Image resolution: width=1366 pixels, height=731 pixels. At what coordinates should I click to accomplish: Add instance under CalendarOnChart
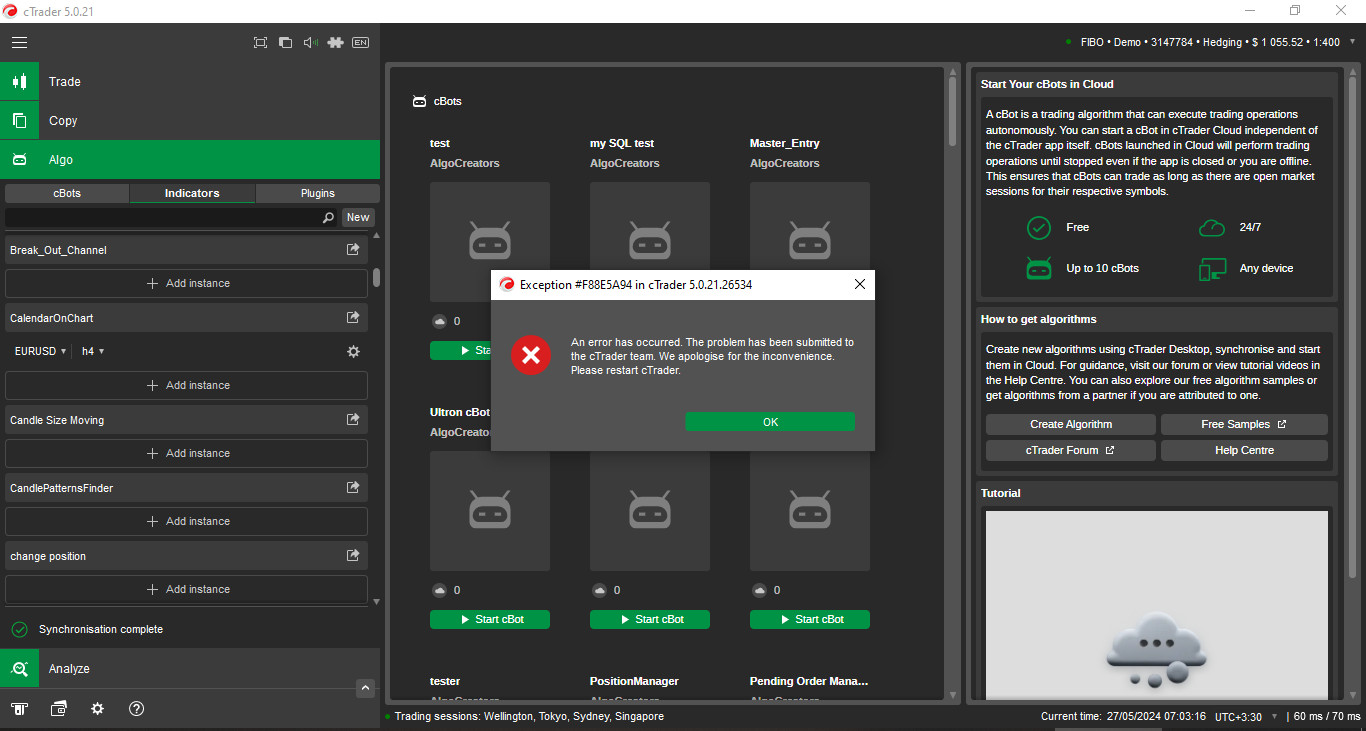187,385
